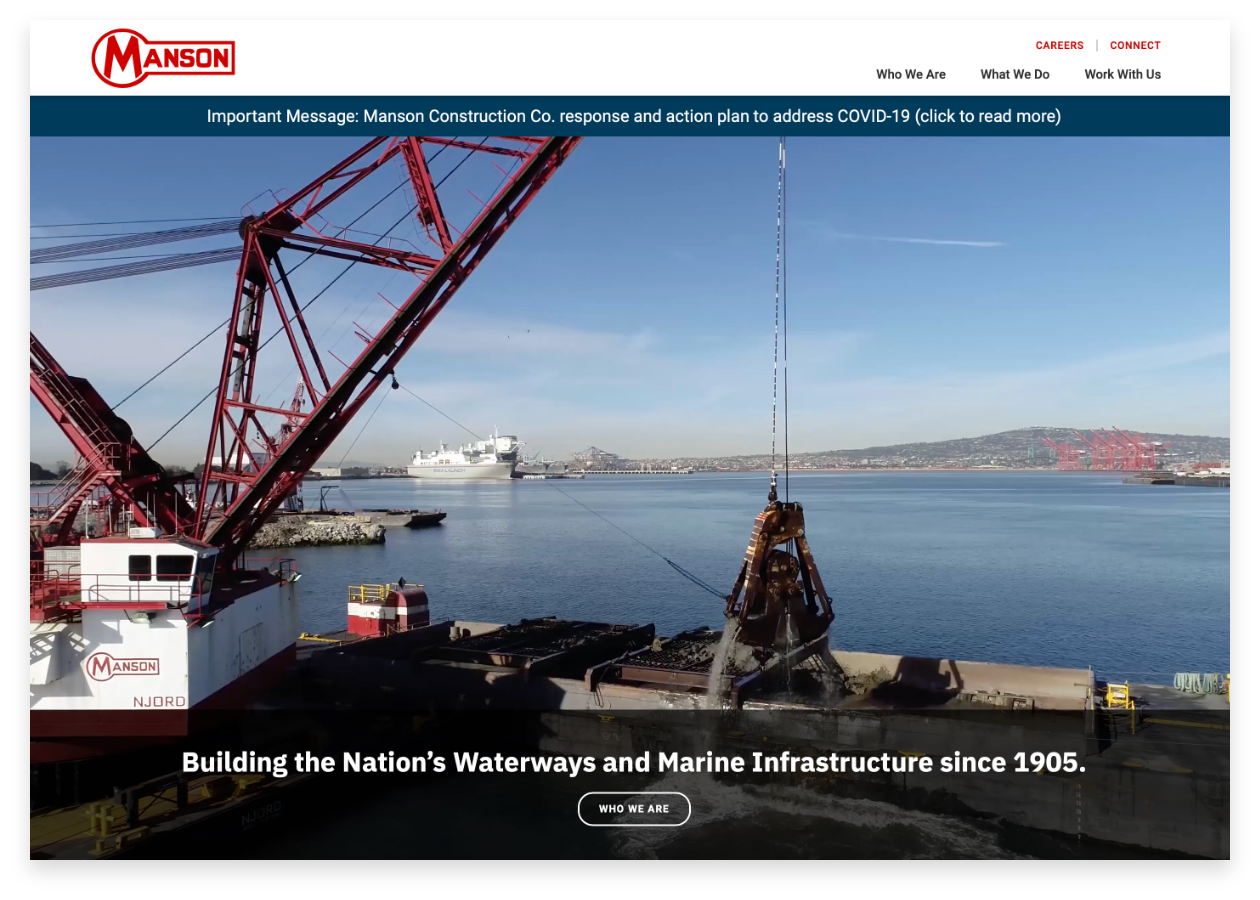Read the COVID-19 important message banner

pos(630,116)
